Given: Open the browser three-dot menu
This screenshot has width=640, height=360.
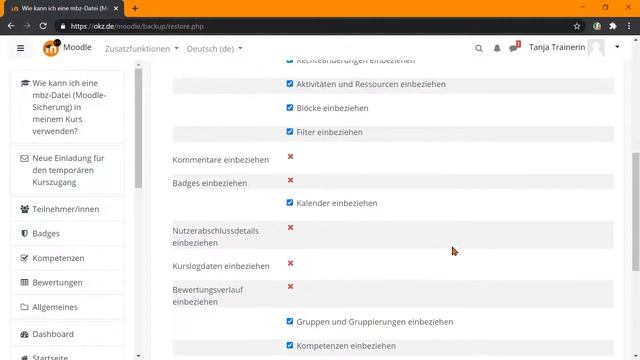Looking at the screenshot, I should pos(629,26).
